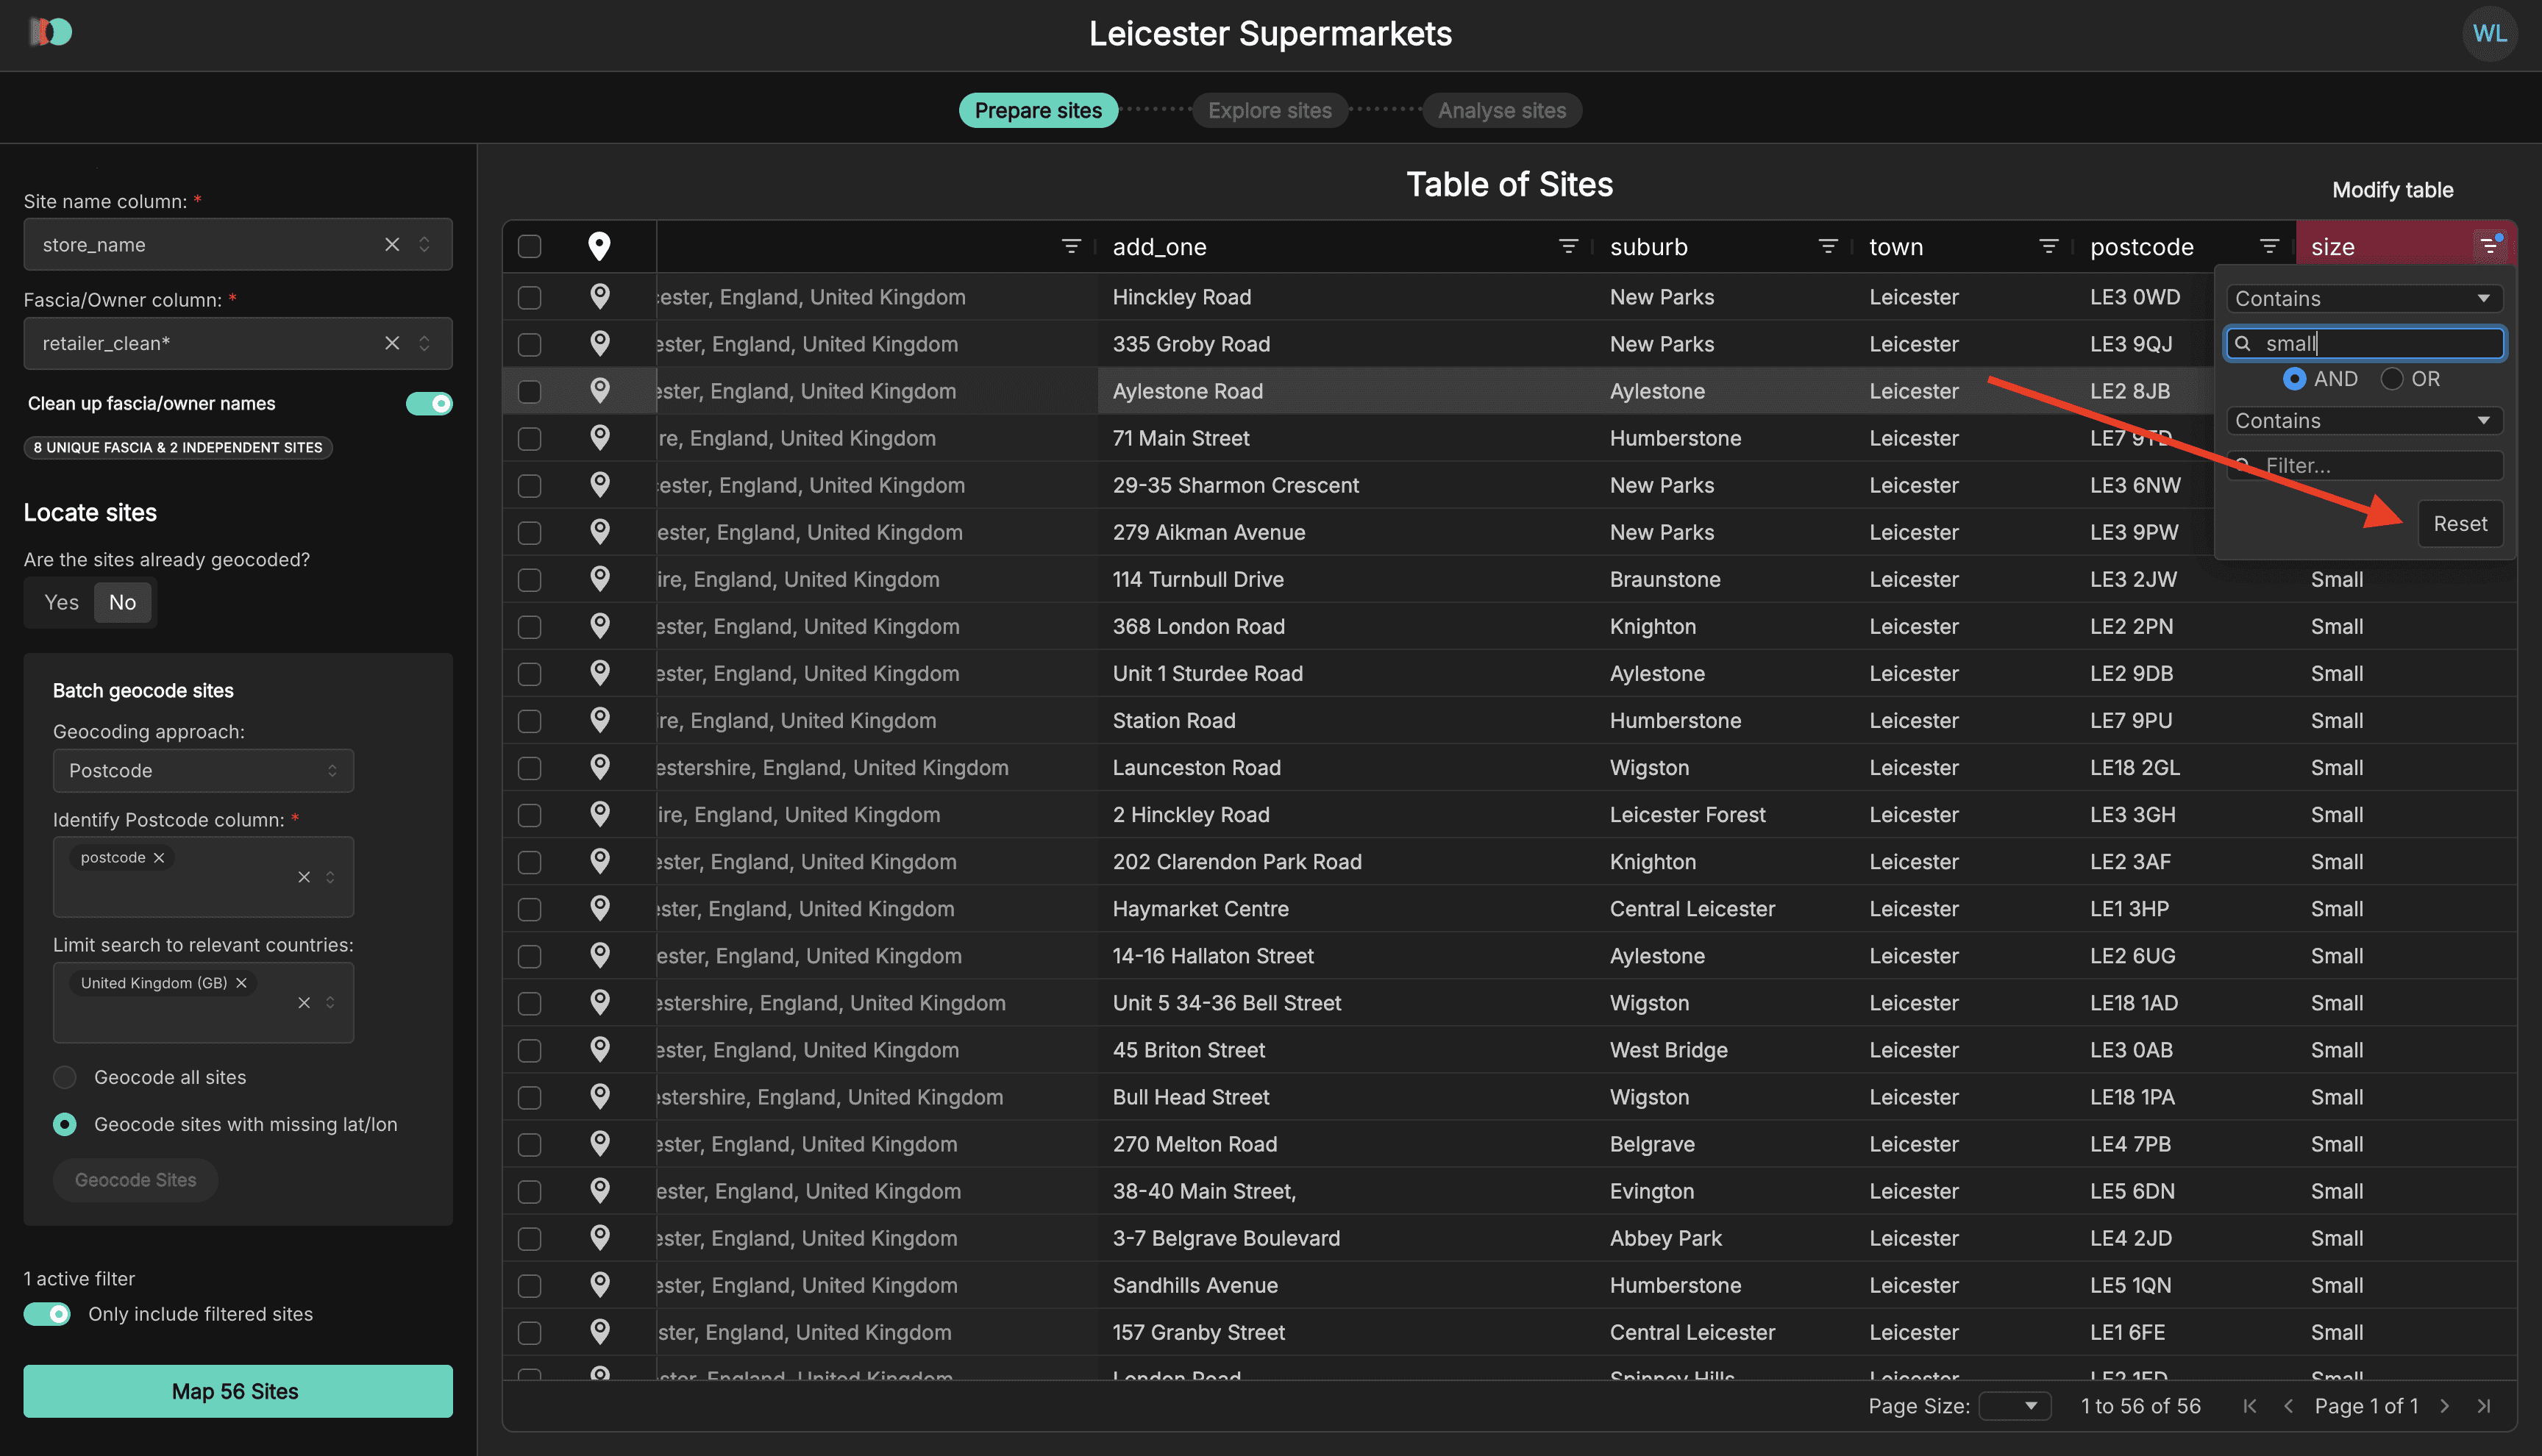Go to first page of table
This screenshot has width=2542, height=1456.
coord(2250,1406)
